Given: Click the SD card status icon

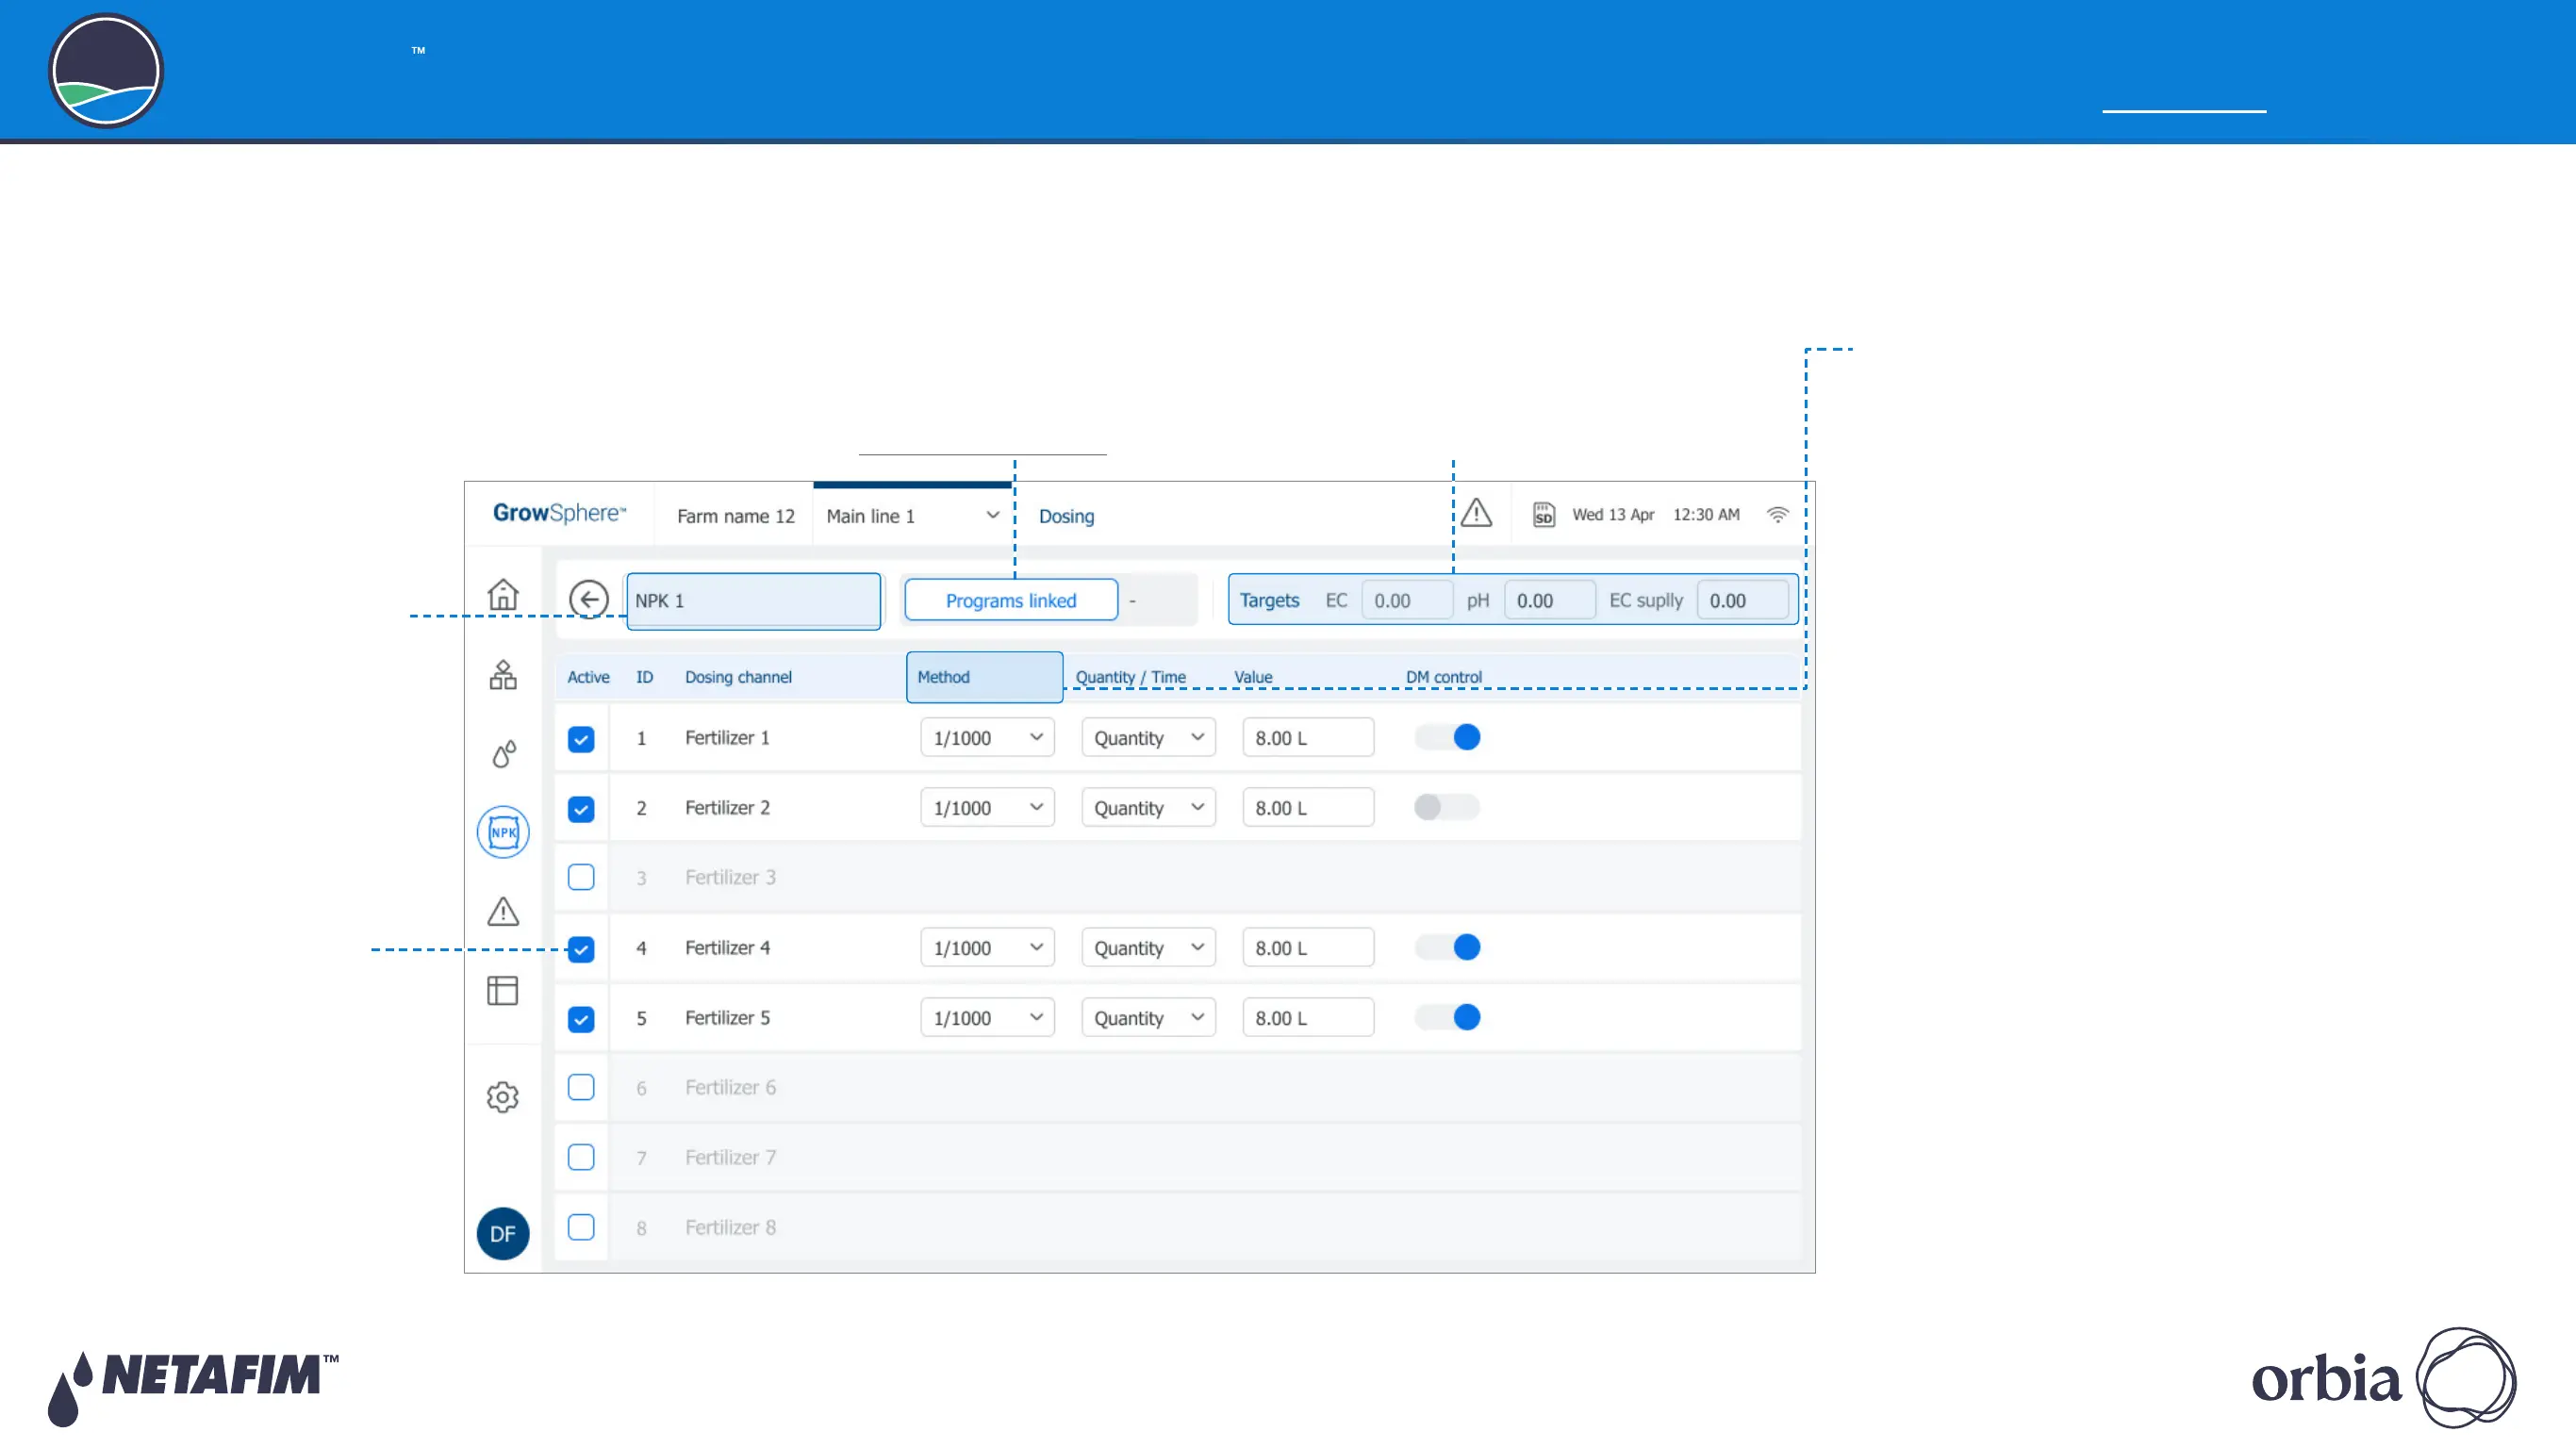Looking at the screenshot, I should point(1544,515).
